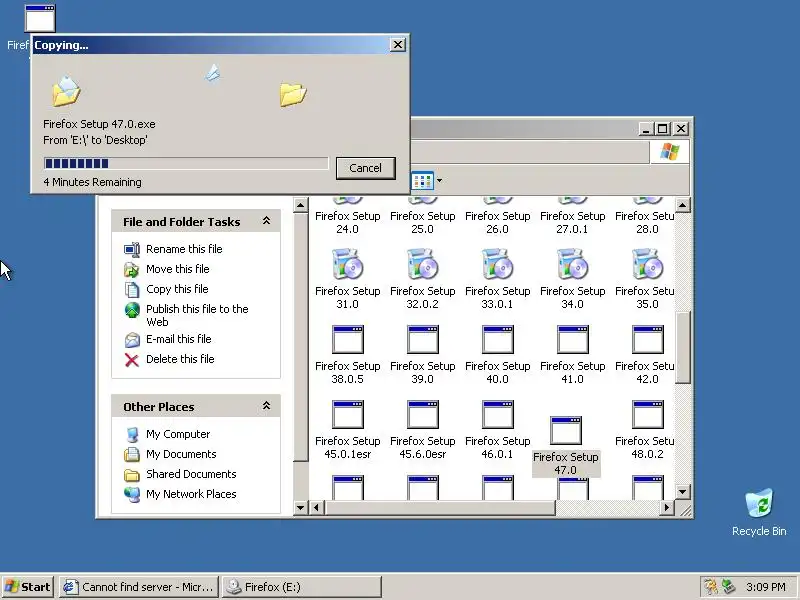This screenshot has height=600, width=800.
Task: Switch to Firefox (E:) taskbar button
Action: pos(302,587)
